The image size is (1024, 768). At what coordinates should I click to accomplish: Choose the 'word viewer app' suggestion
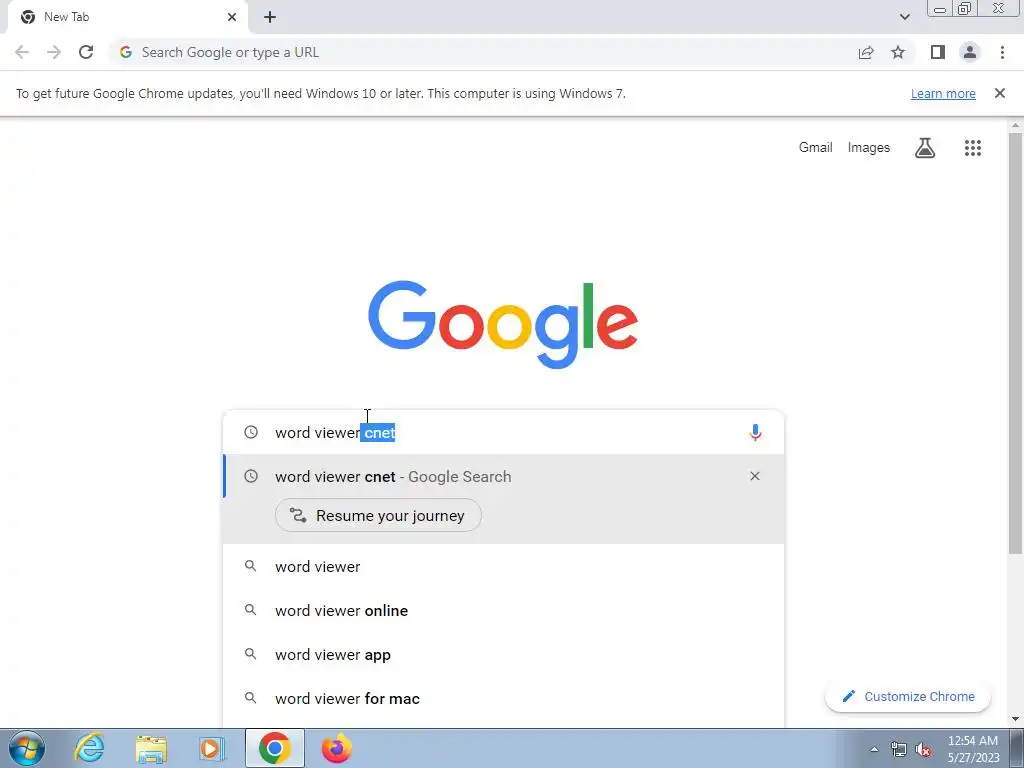pyautogui.click(x=503, y=654)
